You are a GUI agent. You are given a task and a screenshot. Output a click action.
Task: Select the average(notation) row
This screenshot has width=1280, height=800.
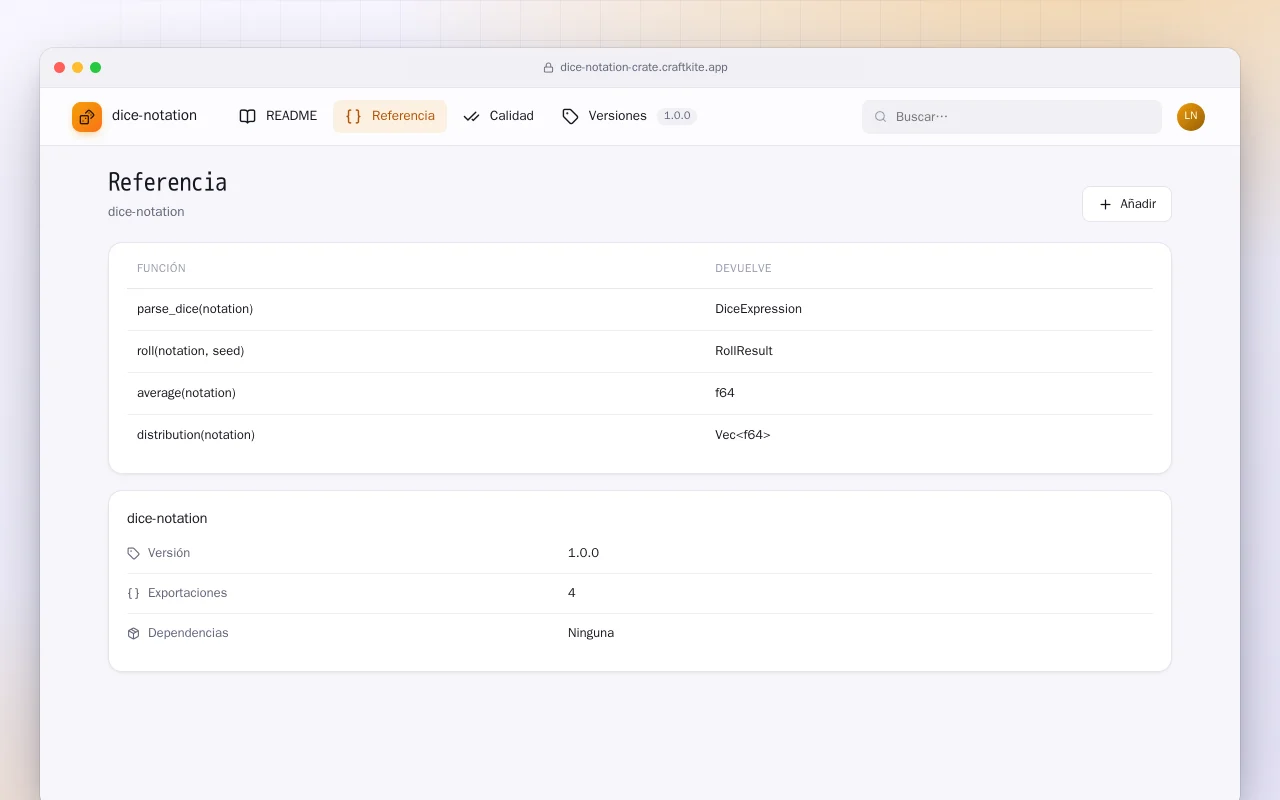point(640,393)
